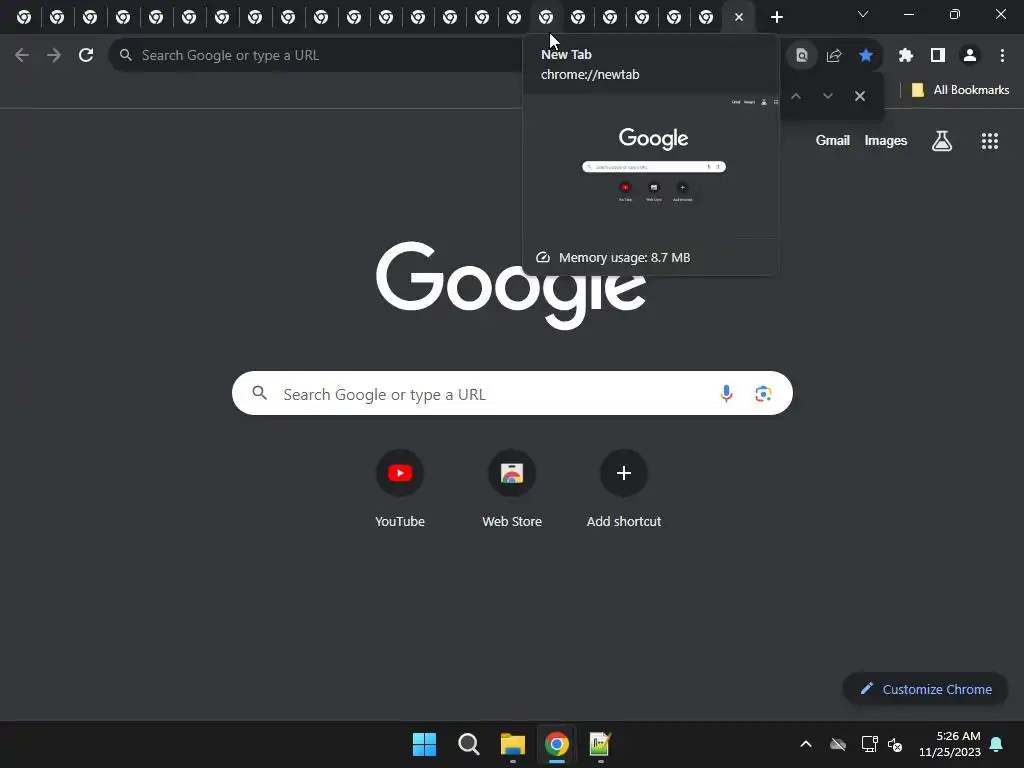Switch to the first tab
This screenshot has width=1024, height=768.
[24, 17]
